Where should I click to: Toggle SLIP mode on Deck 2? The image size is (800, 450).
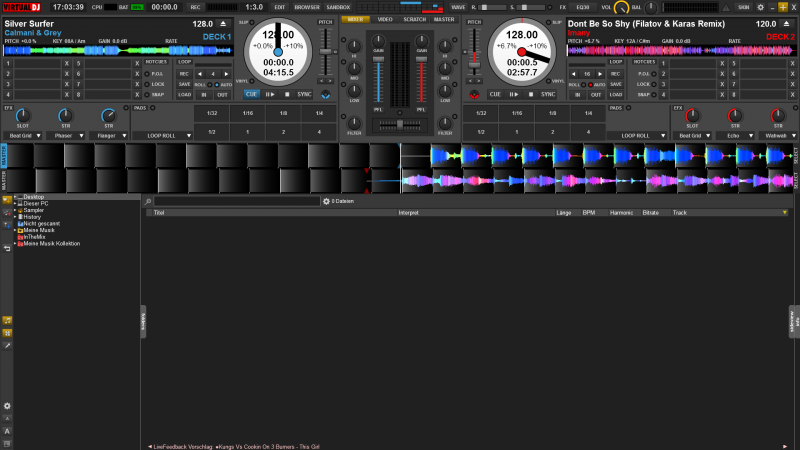pyautogui.click(x=548, y=22)
